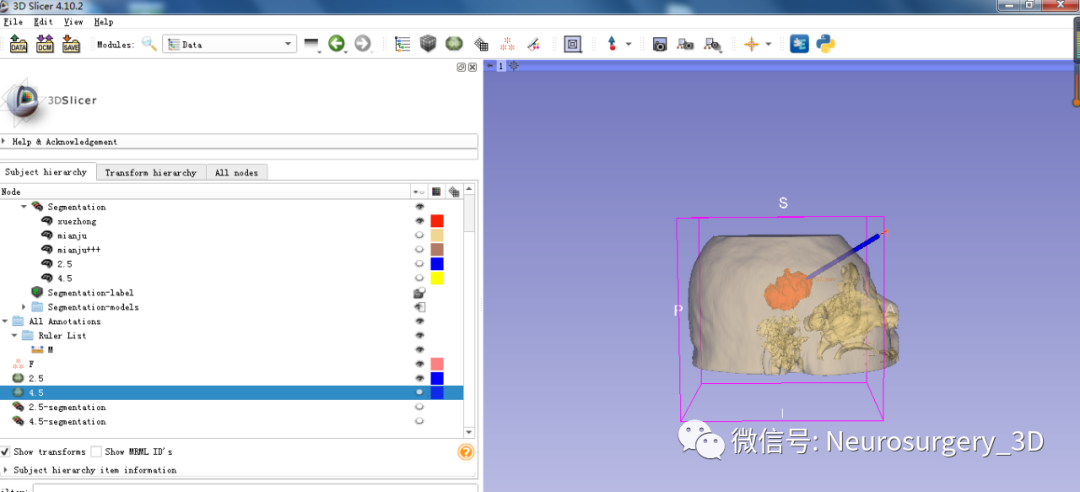Click the Load DATA toolbar icon
This screenshot has height=492, width=1080.
tap(19, 44)
